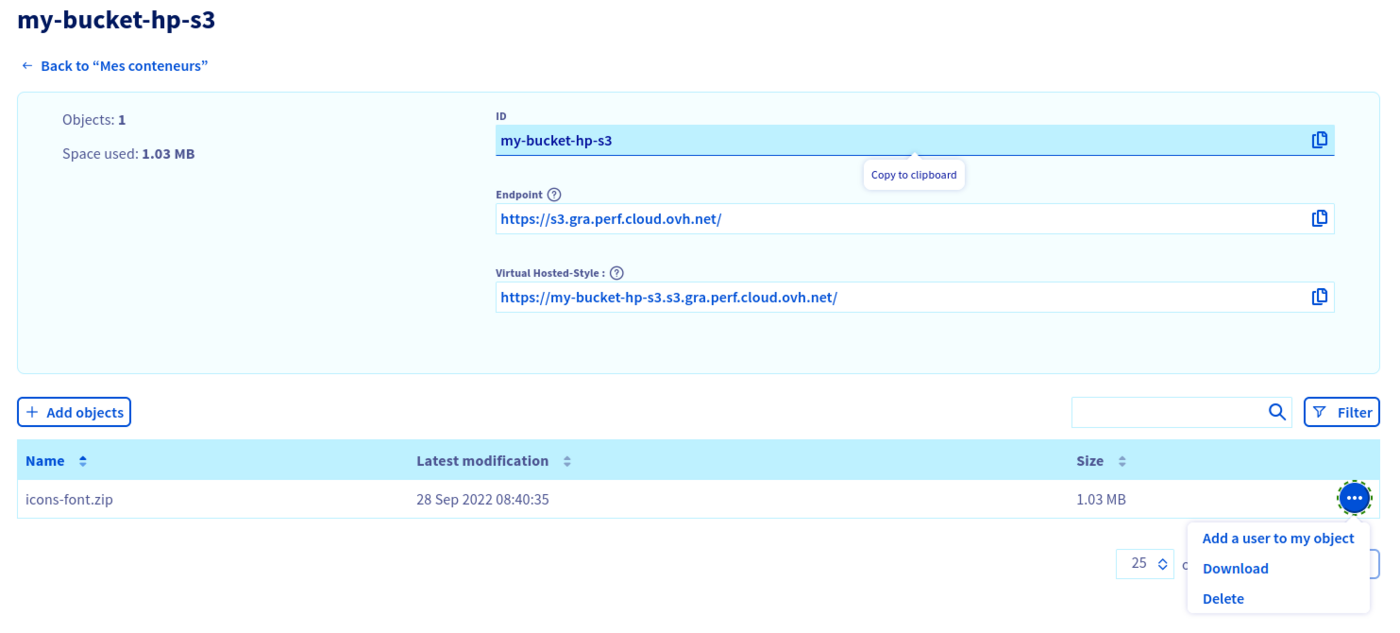Copy the Endpoint URL to clipboard
The image size is (1400, 633).
click(x=1319, y=218)
